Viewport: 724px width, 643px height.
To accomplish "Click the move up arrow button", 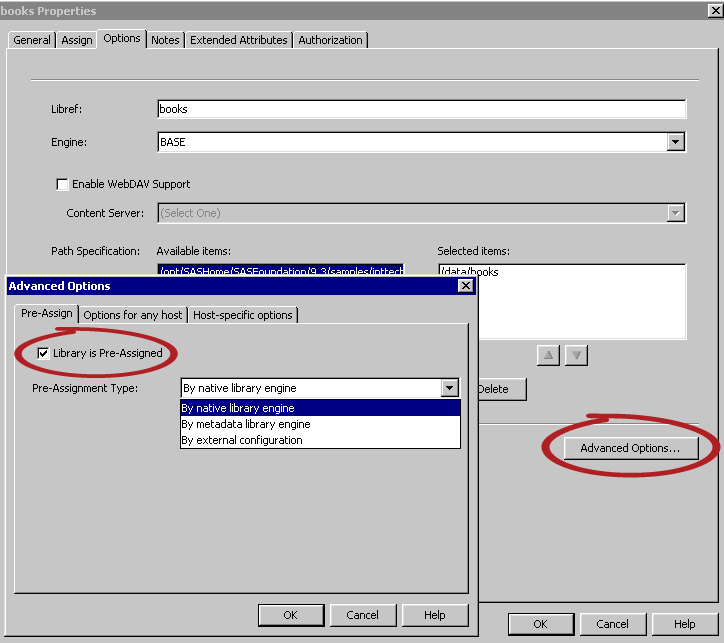I will pyautogui.click(x=549, y=355).
